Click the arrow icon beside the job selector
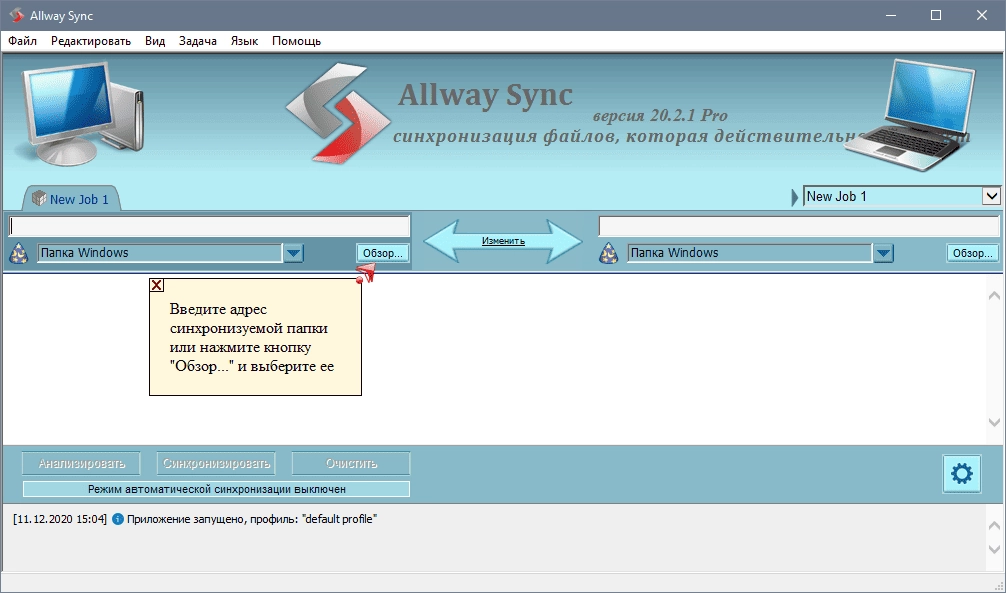The height and width of the screenshot is (593, 1006). [x=796, y=197]
